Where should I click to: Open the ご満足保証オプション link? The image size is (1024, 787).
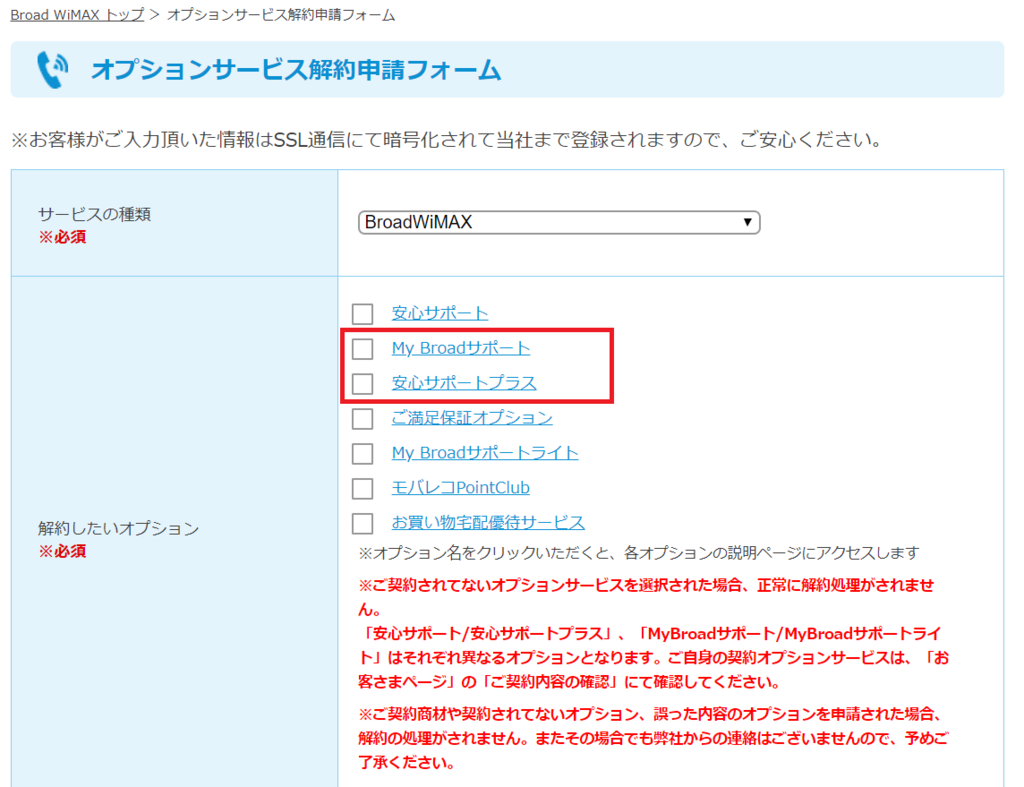(x=472, y=418)
